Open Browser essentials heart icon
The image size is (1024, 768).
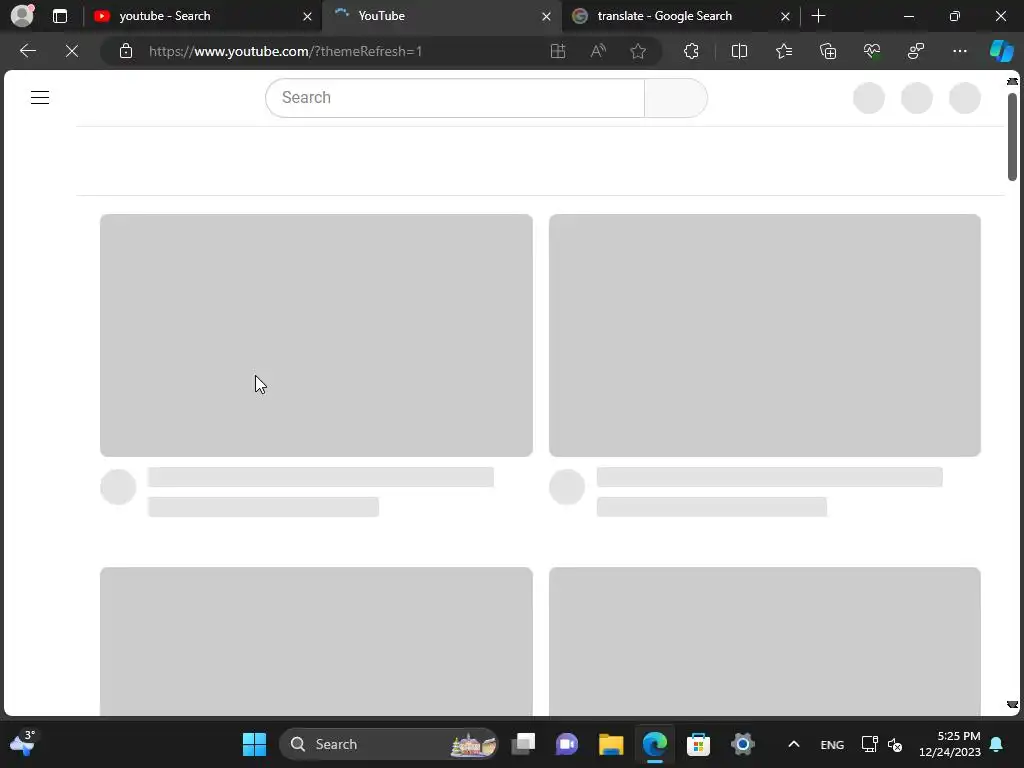click(872, 51)
